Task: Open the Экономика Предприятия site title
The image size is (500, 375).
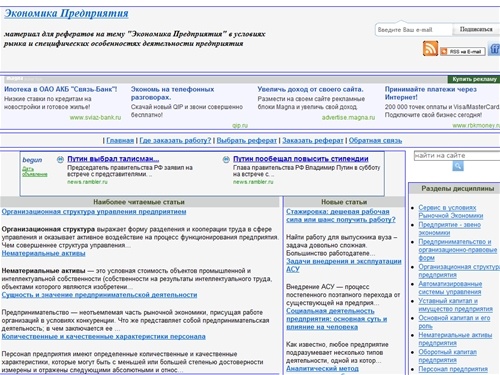Action: pos(66,13)
